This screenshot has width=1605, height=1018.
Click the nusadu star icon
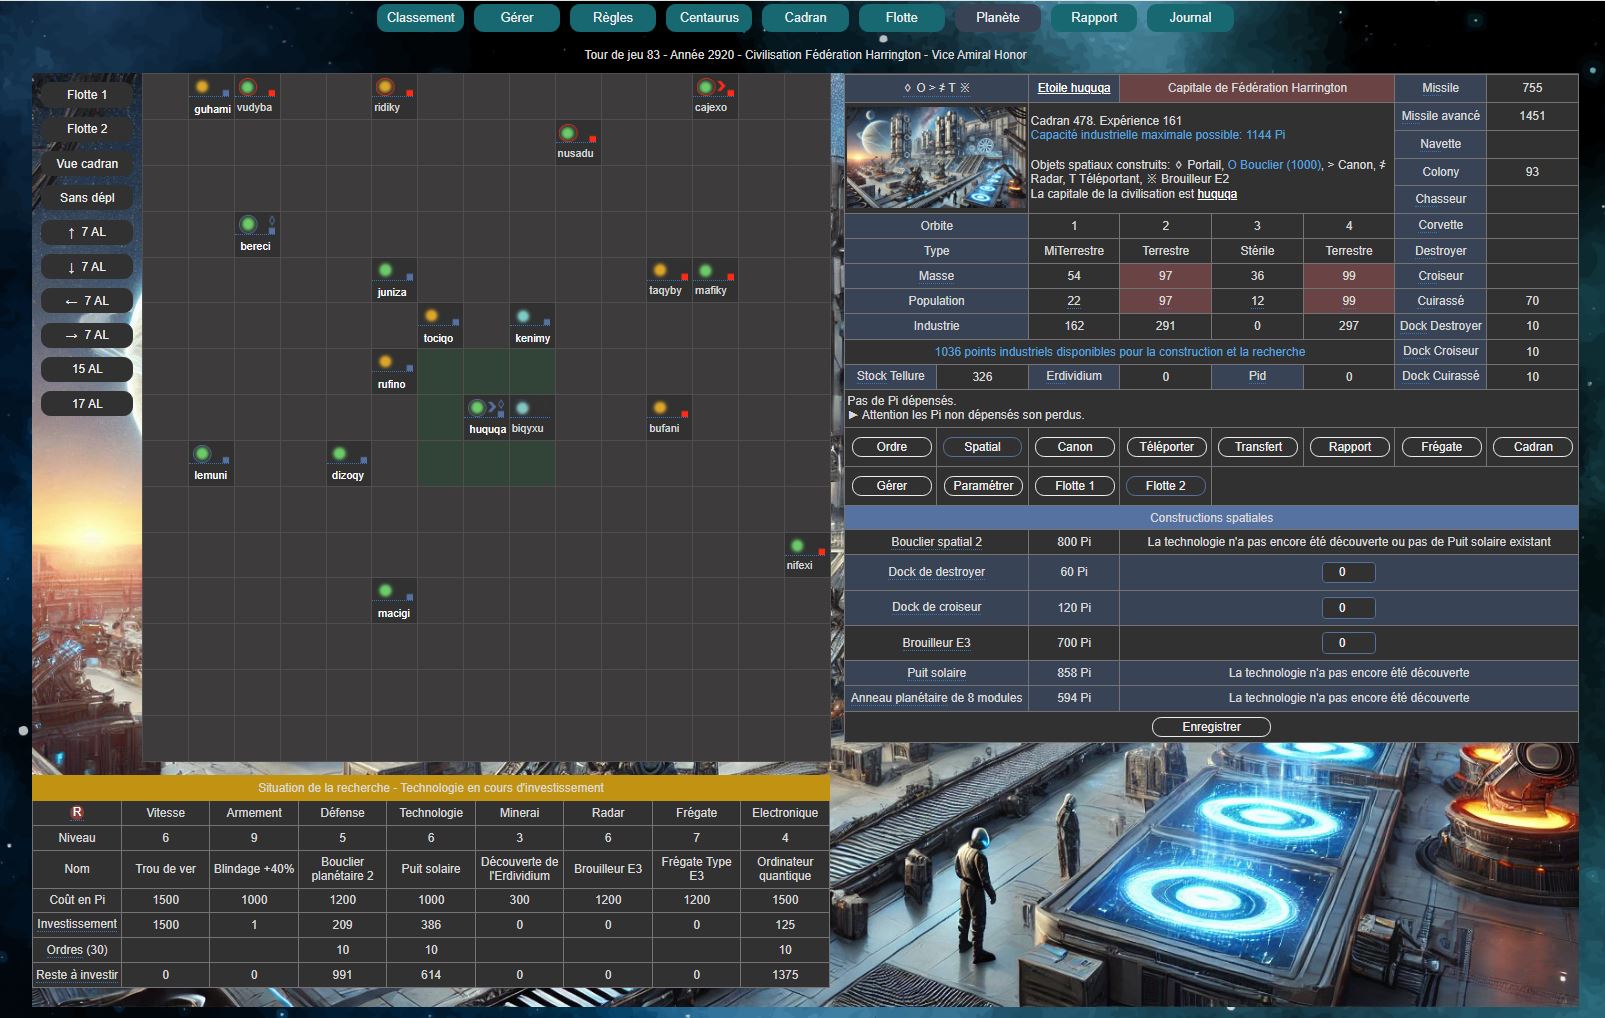[x=568, y=133]
